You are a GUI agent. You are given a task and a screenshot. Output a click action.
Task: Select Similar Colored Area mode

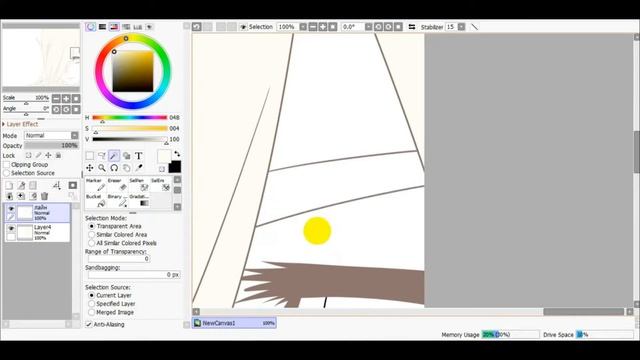pos(91,235)
